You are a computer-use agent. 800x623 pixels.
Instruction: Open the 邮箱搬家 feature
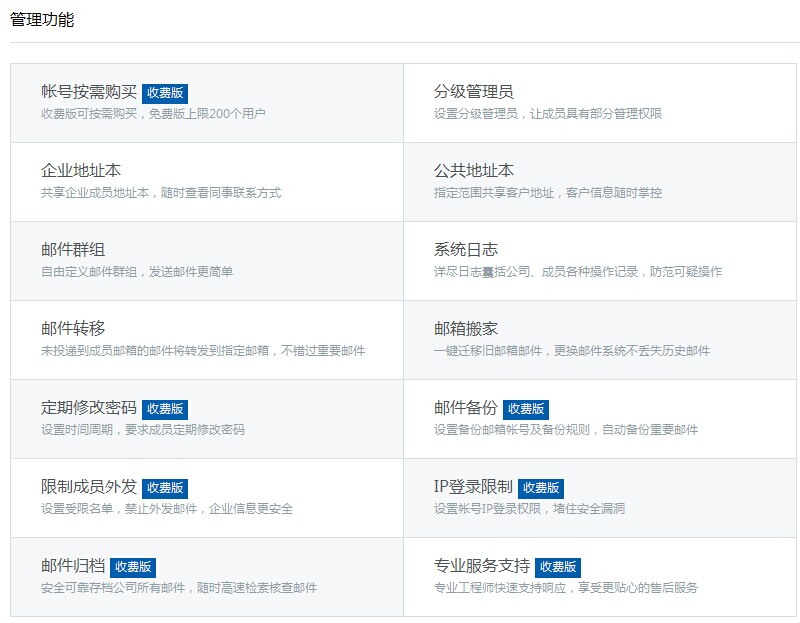(x=466, y=329)
